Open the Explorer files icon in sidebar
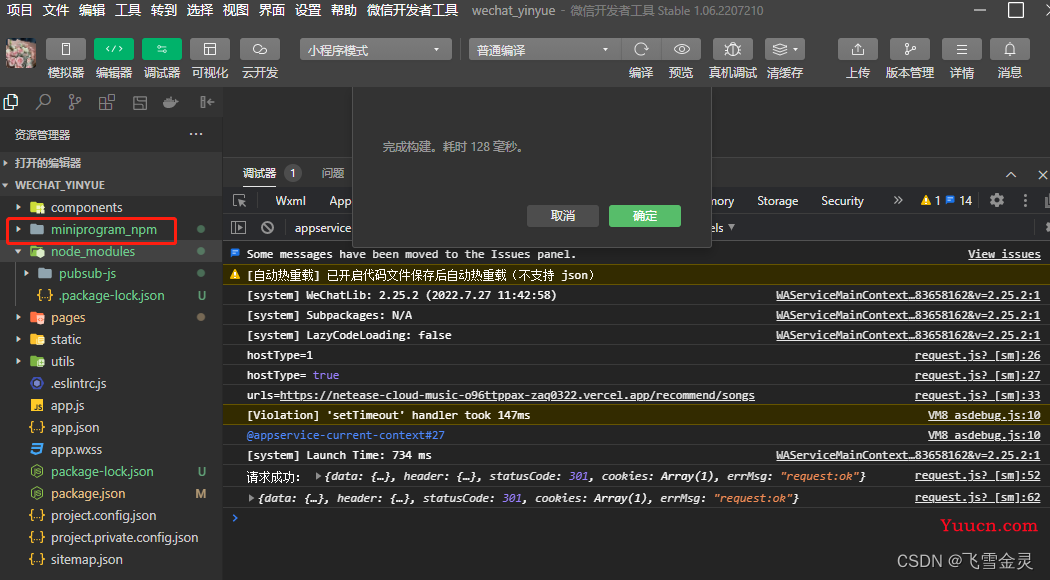Image resolution: width=1050 pixels, height=580 pixels. tap(11, 102)
